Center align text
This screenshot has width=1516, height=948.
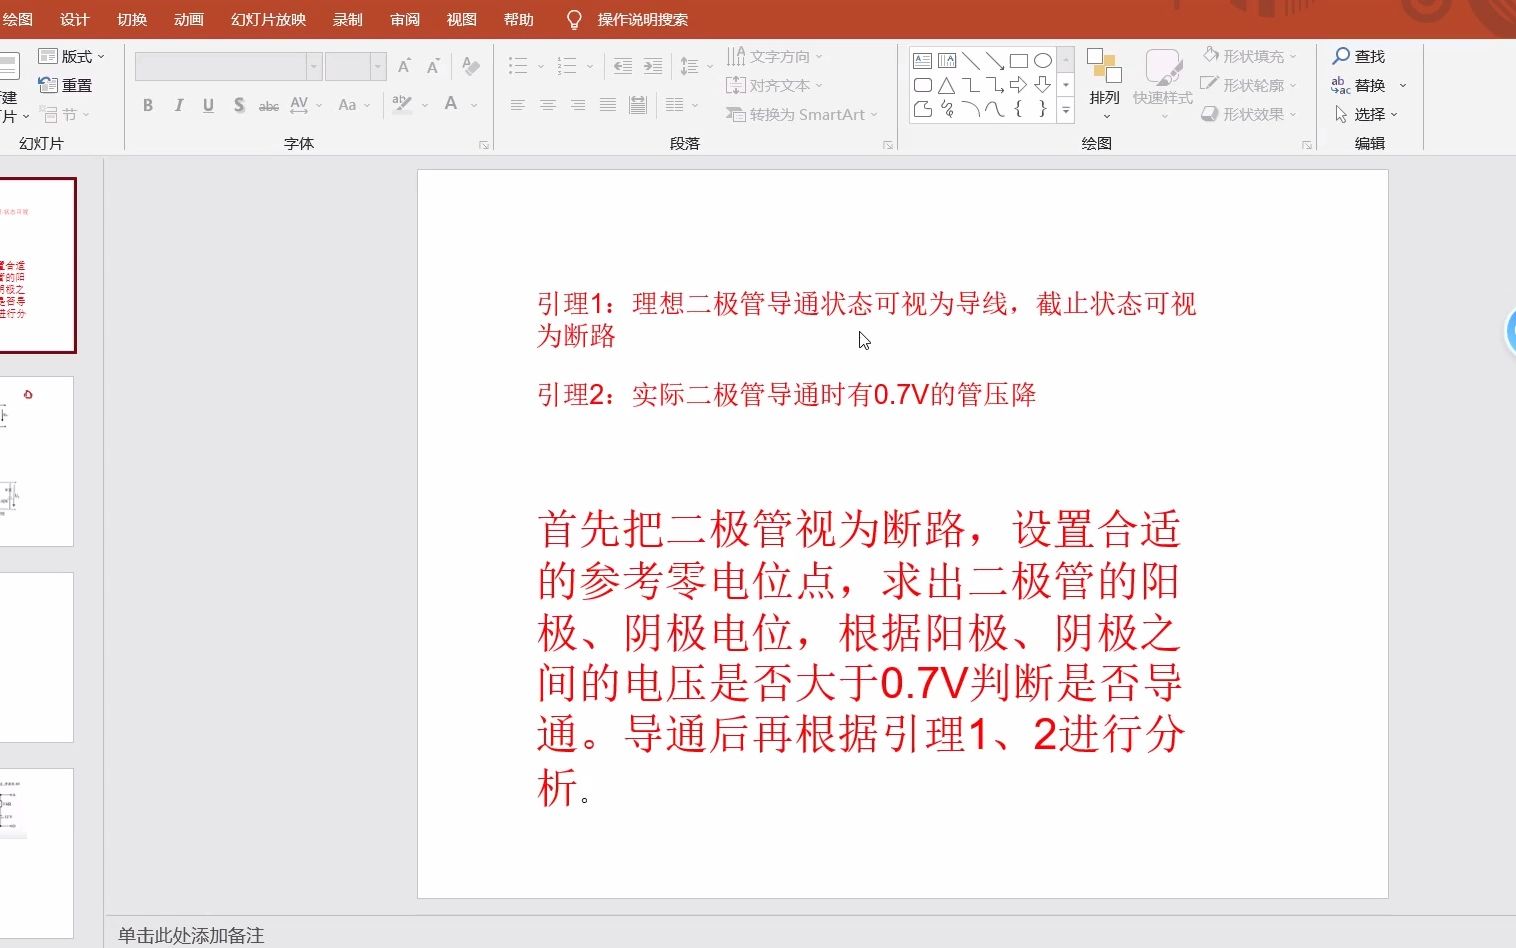[x=547, y=105]
